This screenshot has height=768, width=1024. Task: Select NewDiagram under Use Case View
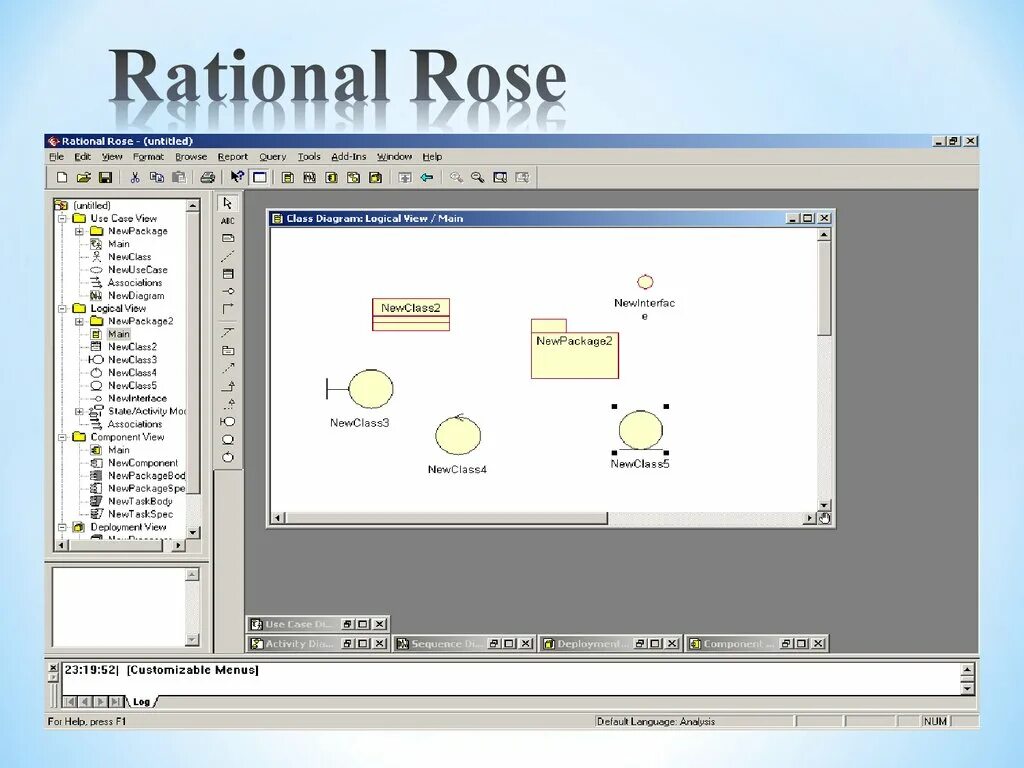point(136,296)
